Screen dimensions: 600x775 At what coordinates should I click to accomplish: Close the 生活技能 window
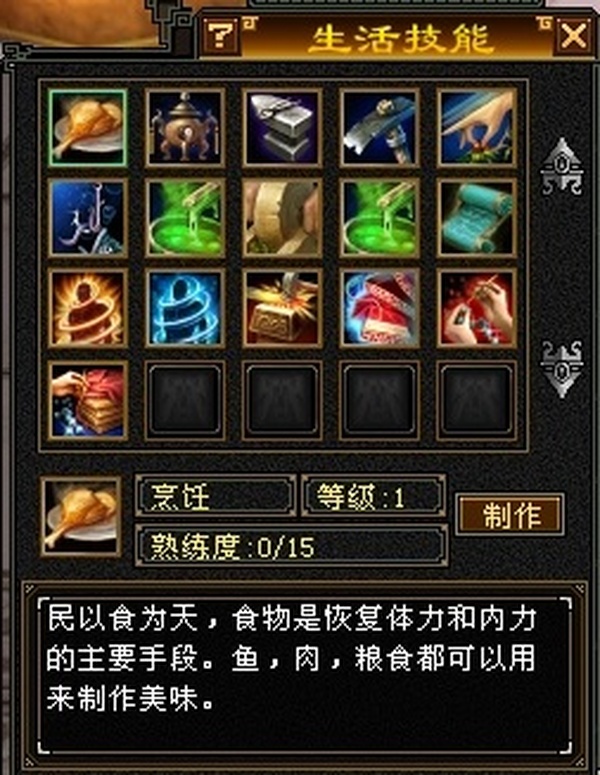tap(574, 36)
